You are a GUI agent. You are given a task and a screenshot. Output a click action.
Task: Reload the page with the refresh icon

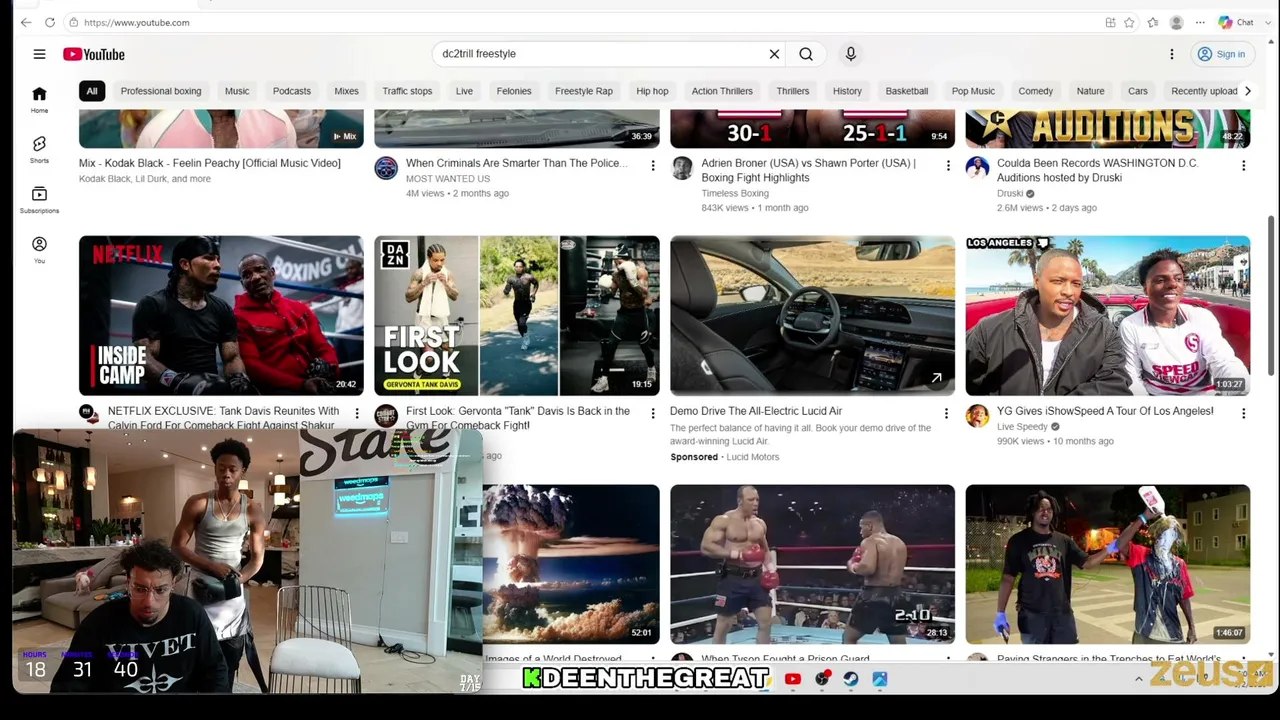coord(50,22)
